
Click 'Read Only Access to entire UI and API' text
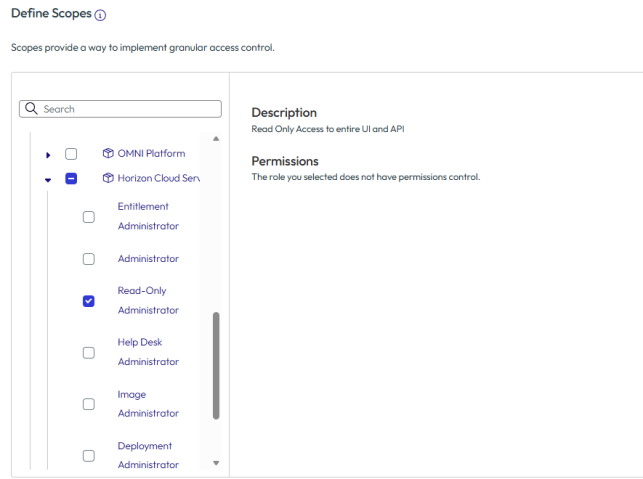(x=328, y=129)
